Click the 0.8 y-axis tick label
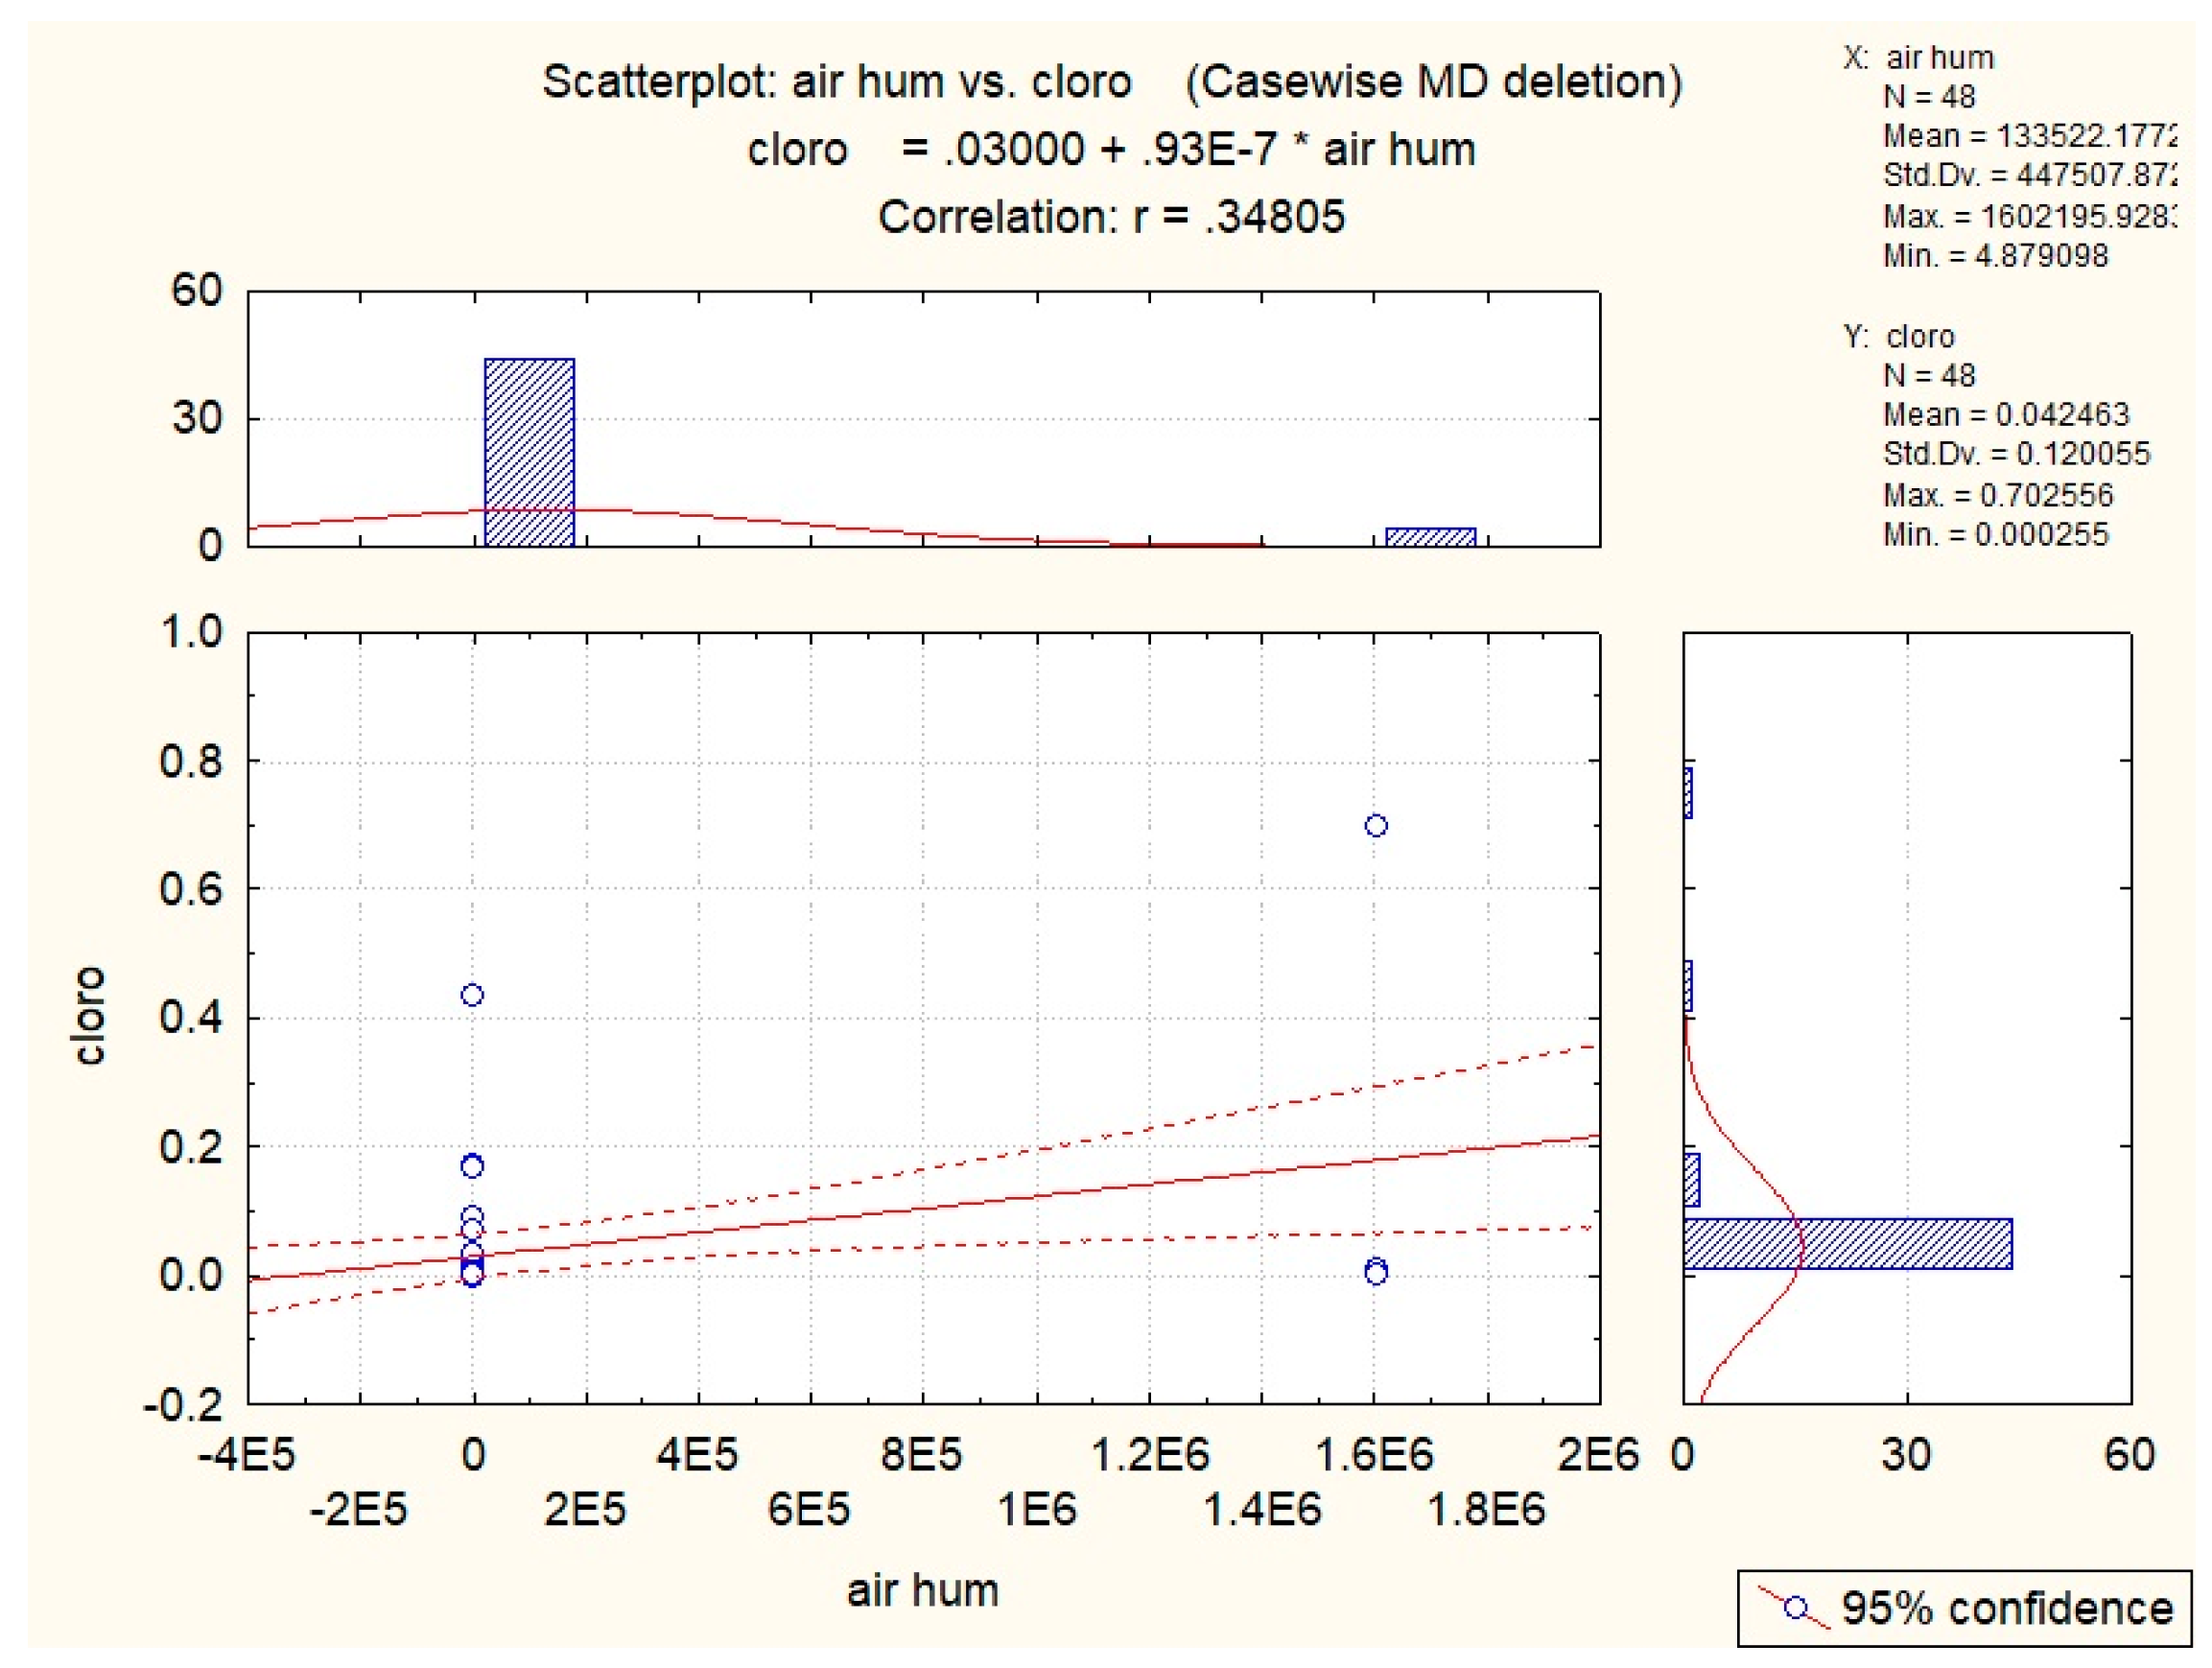This screenshot has width=2212, height=1668. coord(190,762)
